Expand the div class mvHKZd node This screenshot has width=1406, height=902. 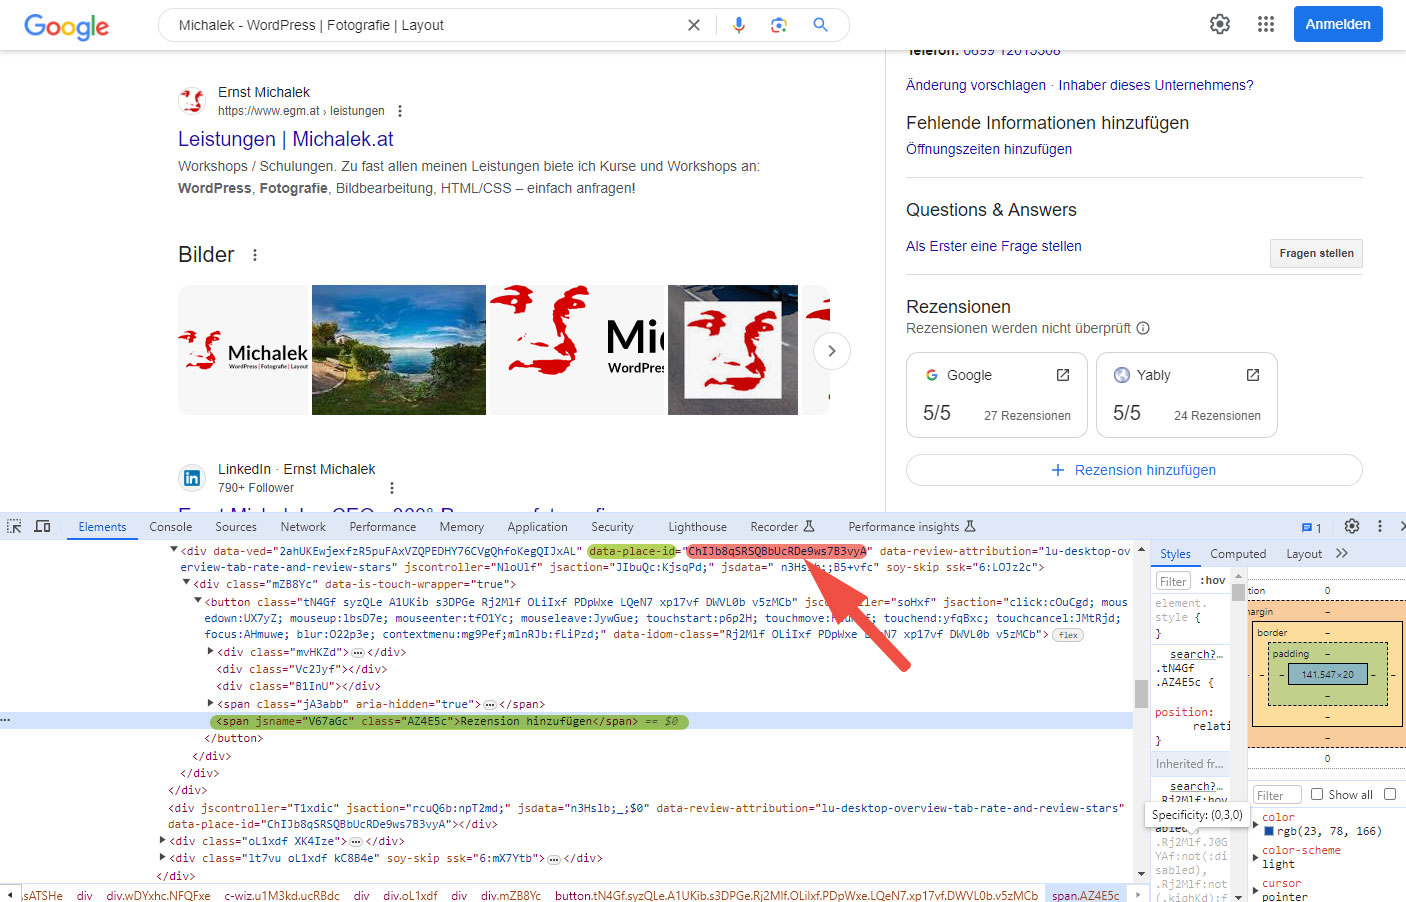[210, 652]
